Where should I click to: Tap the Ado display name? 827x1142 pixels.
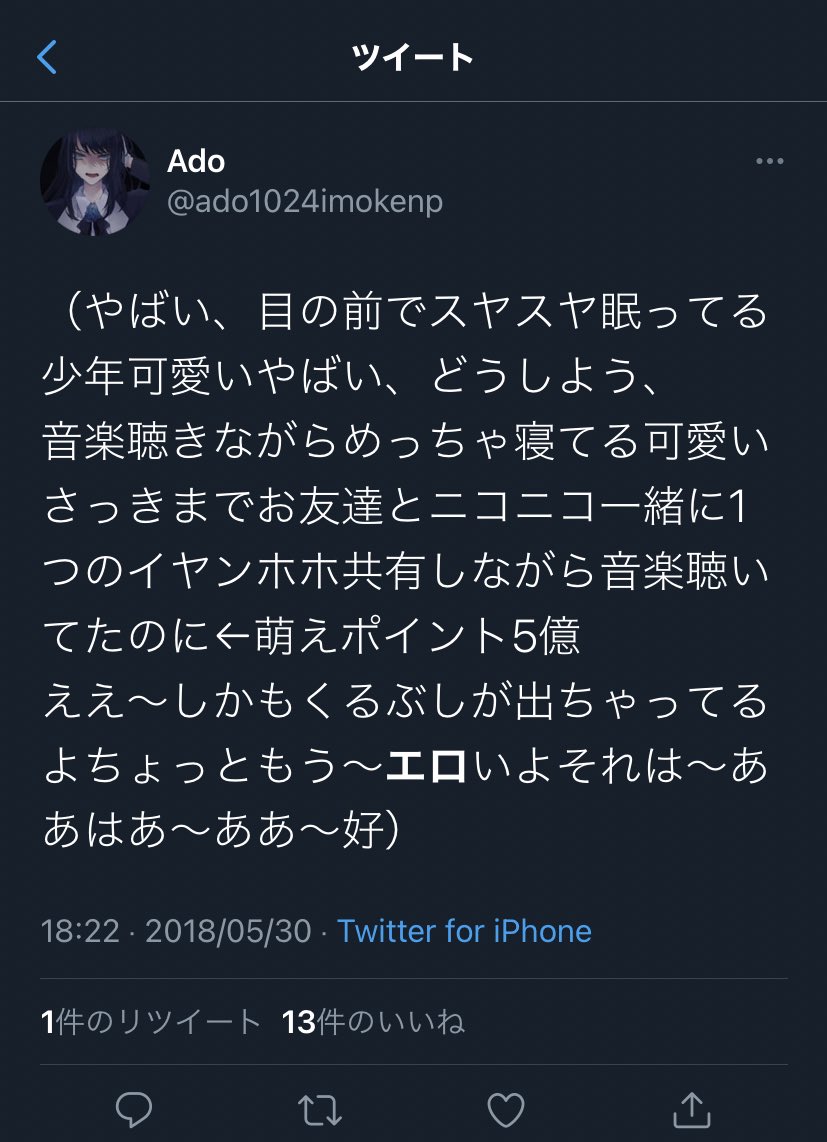click(196, 161)
